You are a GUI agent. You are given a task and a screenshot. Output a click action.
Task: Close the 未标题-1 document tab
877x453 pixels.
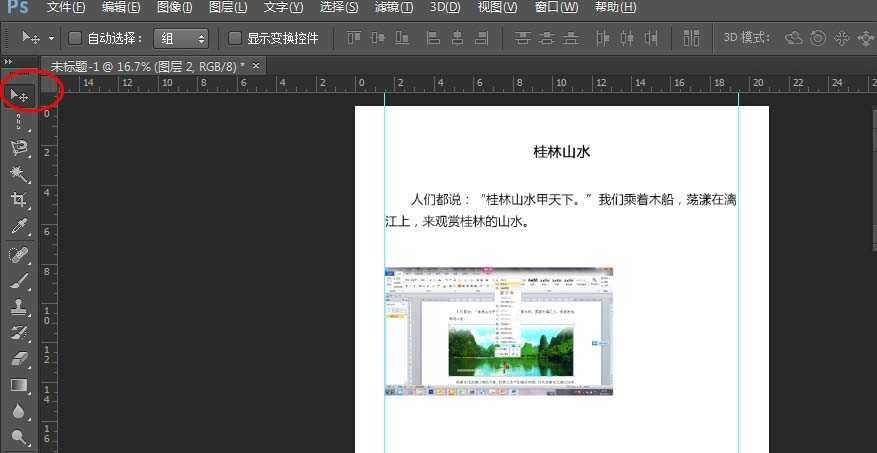[x=256, y=66]
